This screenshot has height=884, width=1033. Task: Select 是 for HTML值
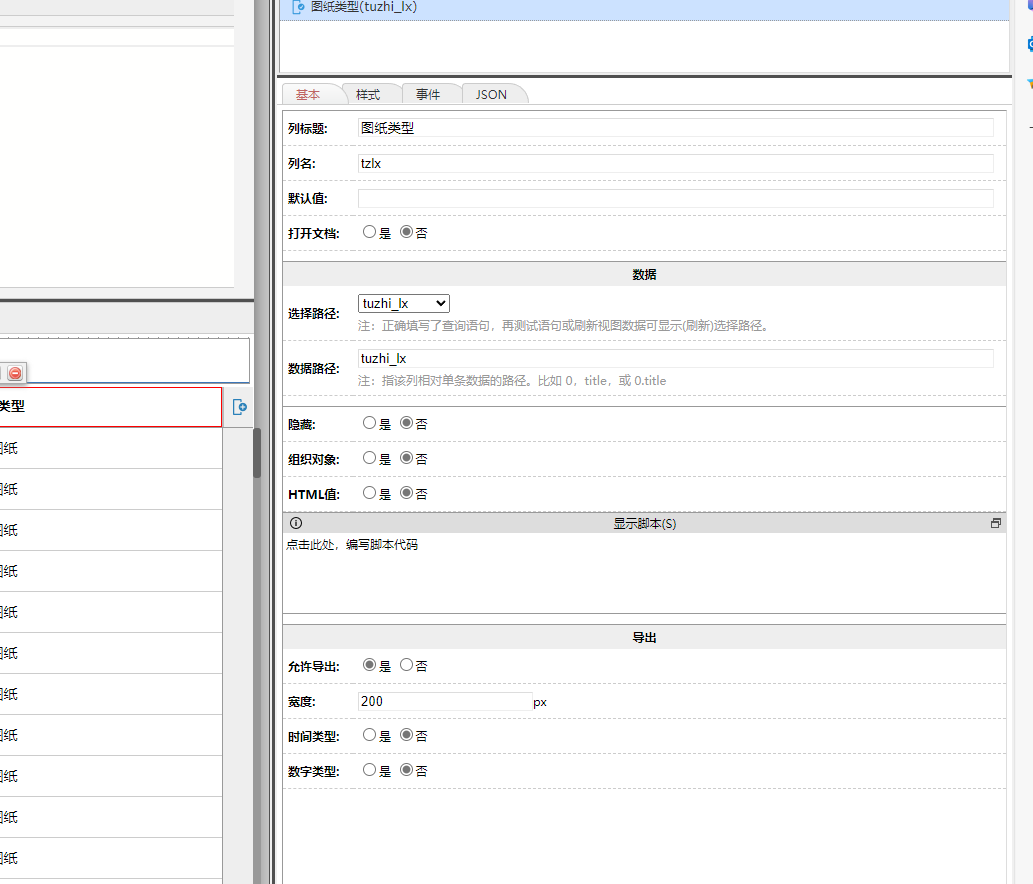click(x=369, y=493)
